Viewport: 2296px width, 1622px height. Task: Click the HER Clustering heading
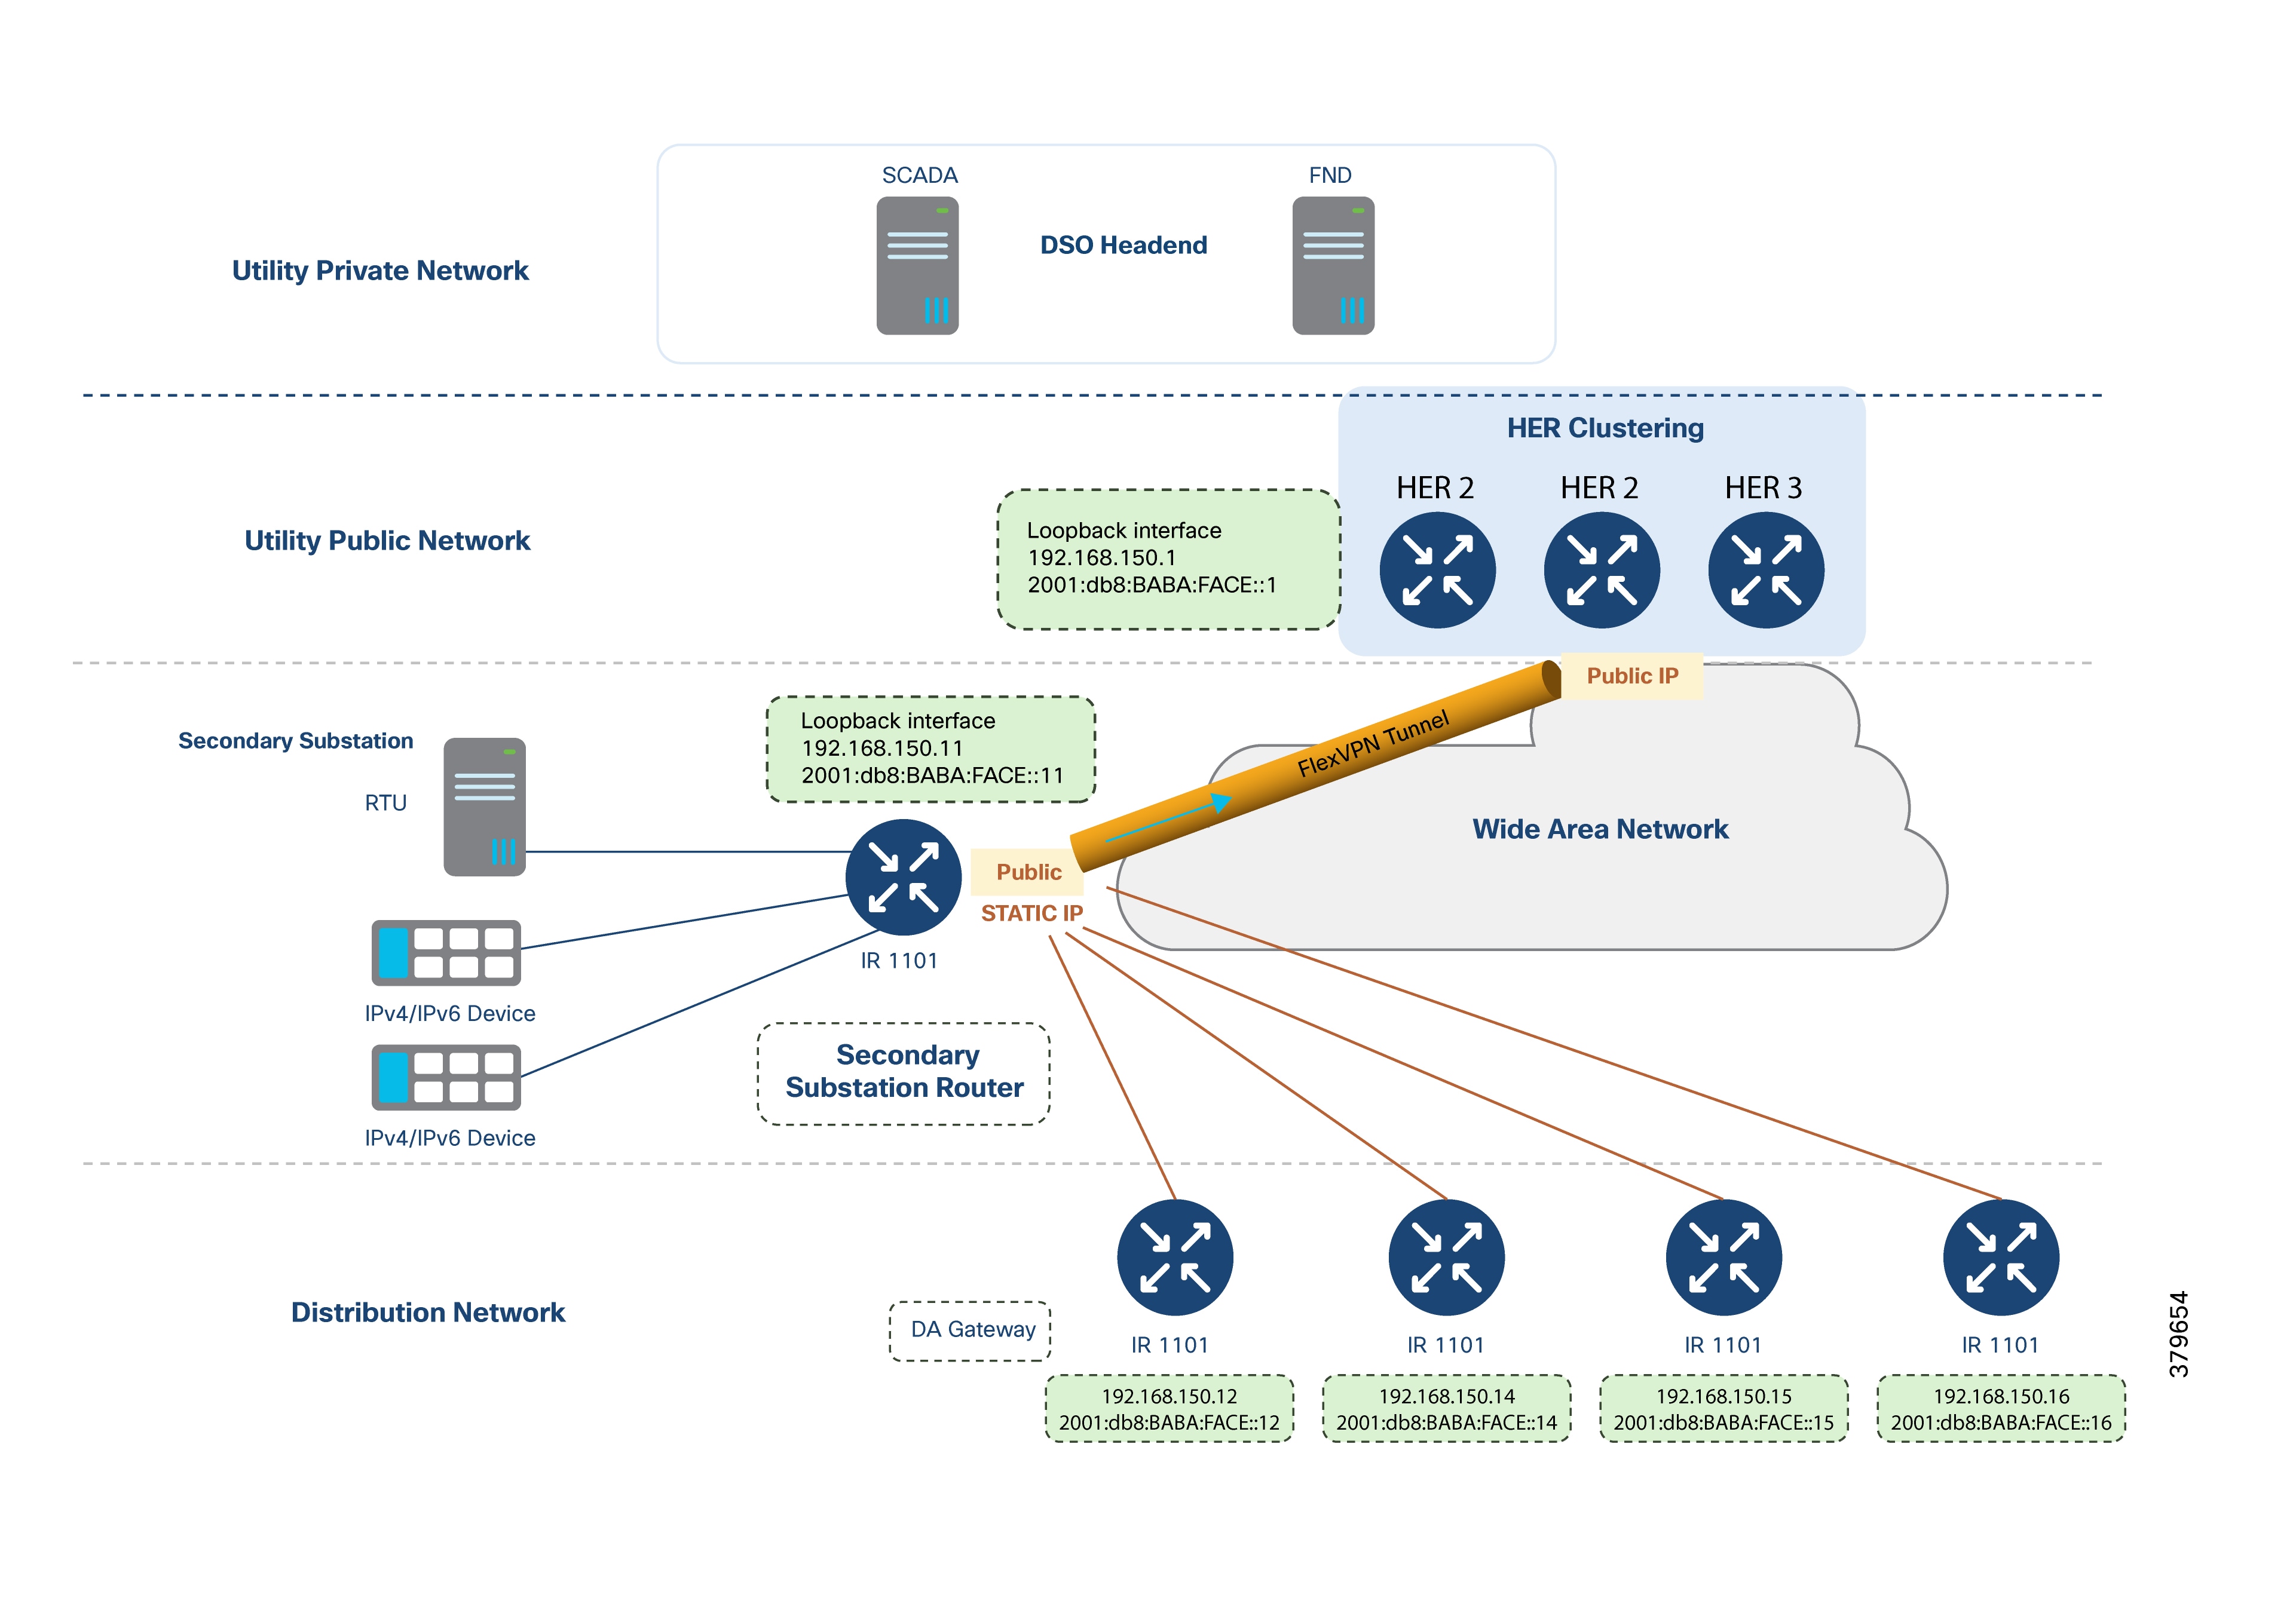[x=1604, y=428]
